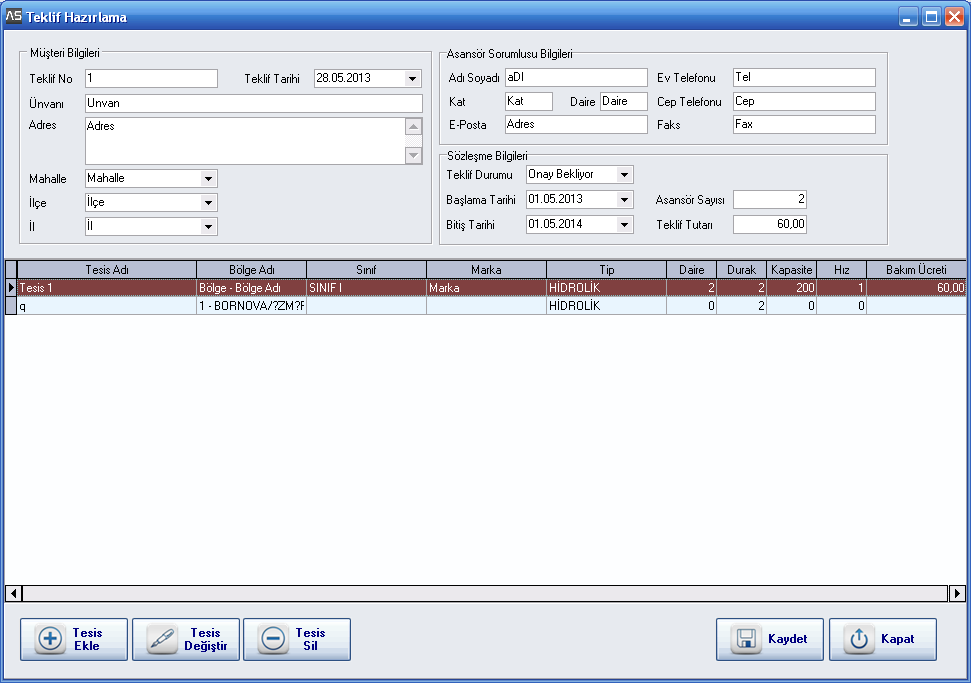The width and height of the screenshot is (971, 683).
Task: Open the Bitiş Tarihi date picker
Action: (x=624, y=224)
